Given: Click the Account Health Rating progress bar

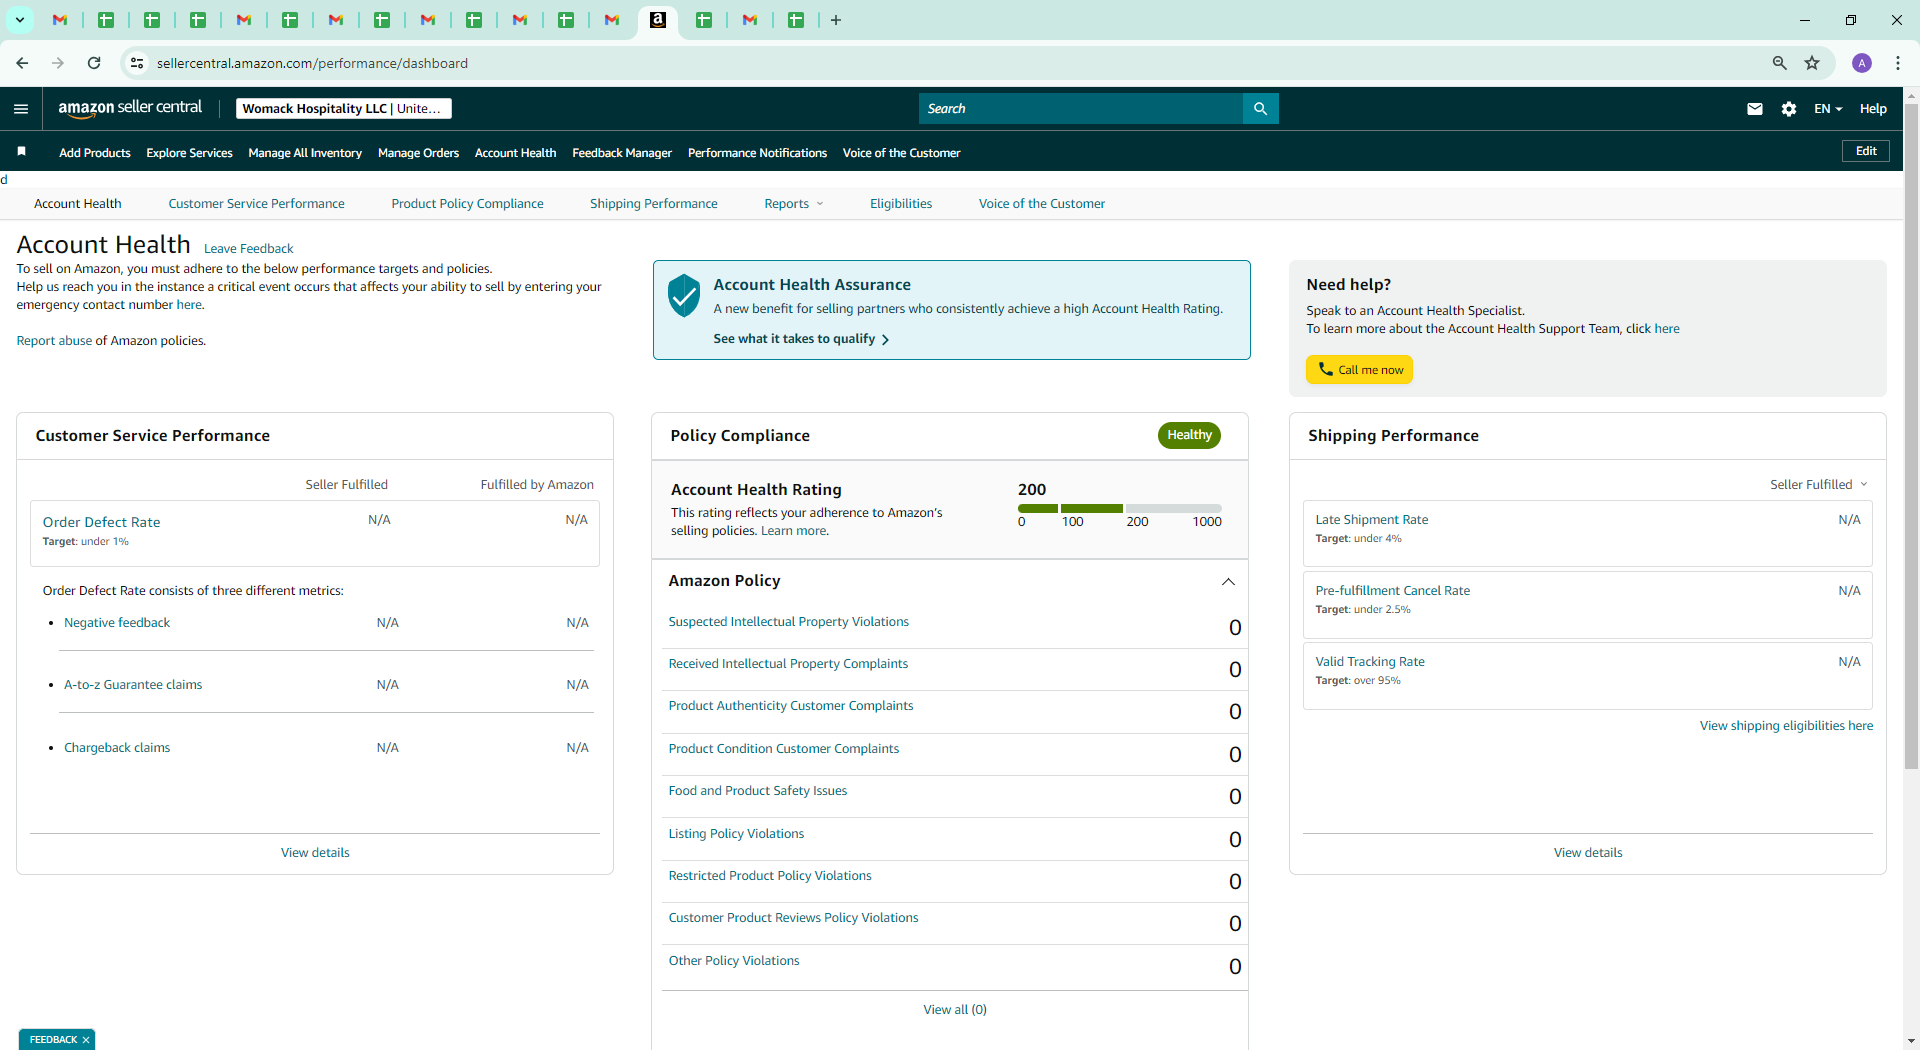Looking at the screenshot, I should click(x=1119, y=509).
